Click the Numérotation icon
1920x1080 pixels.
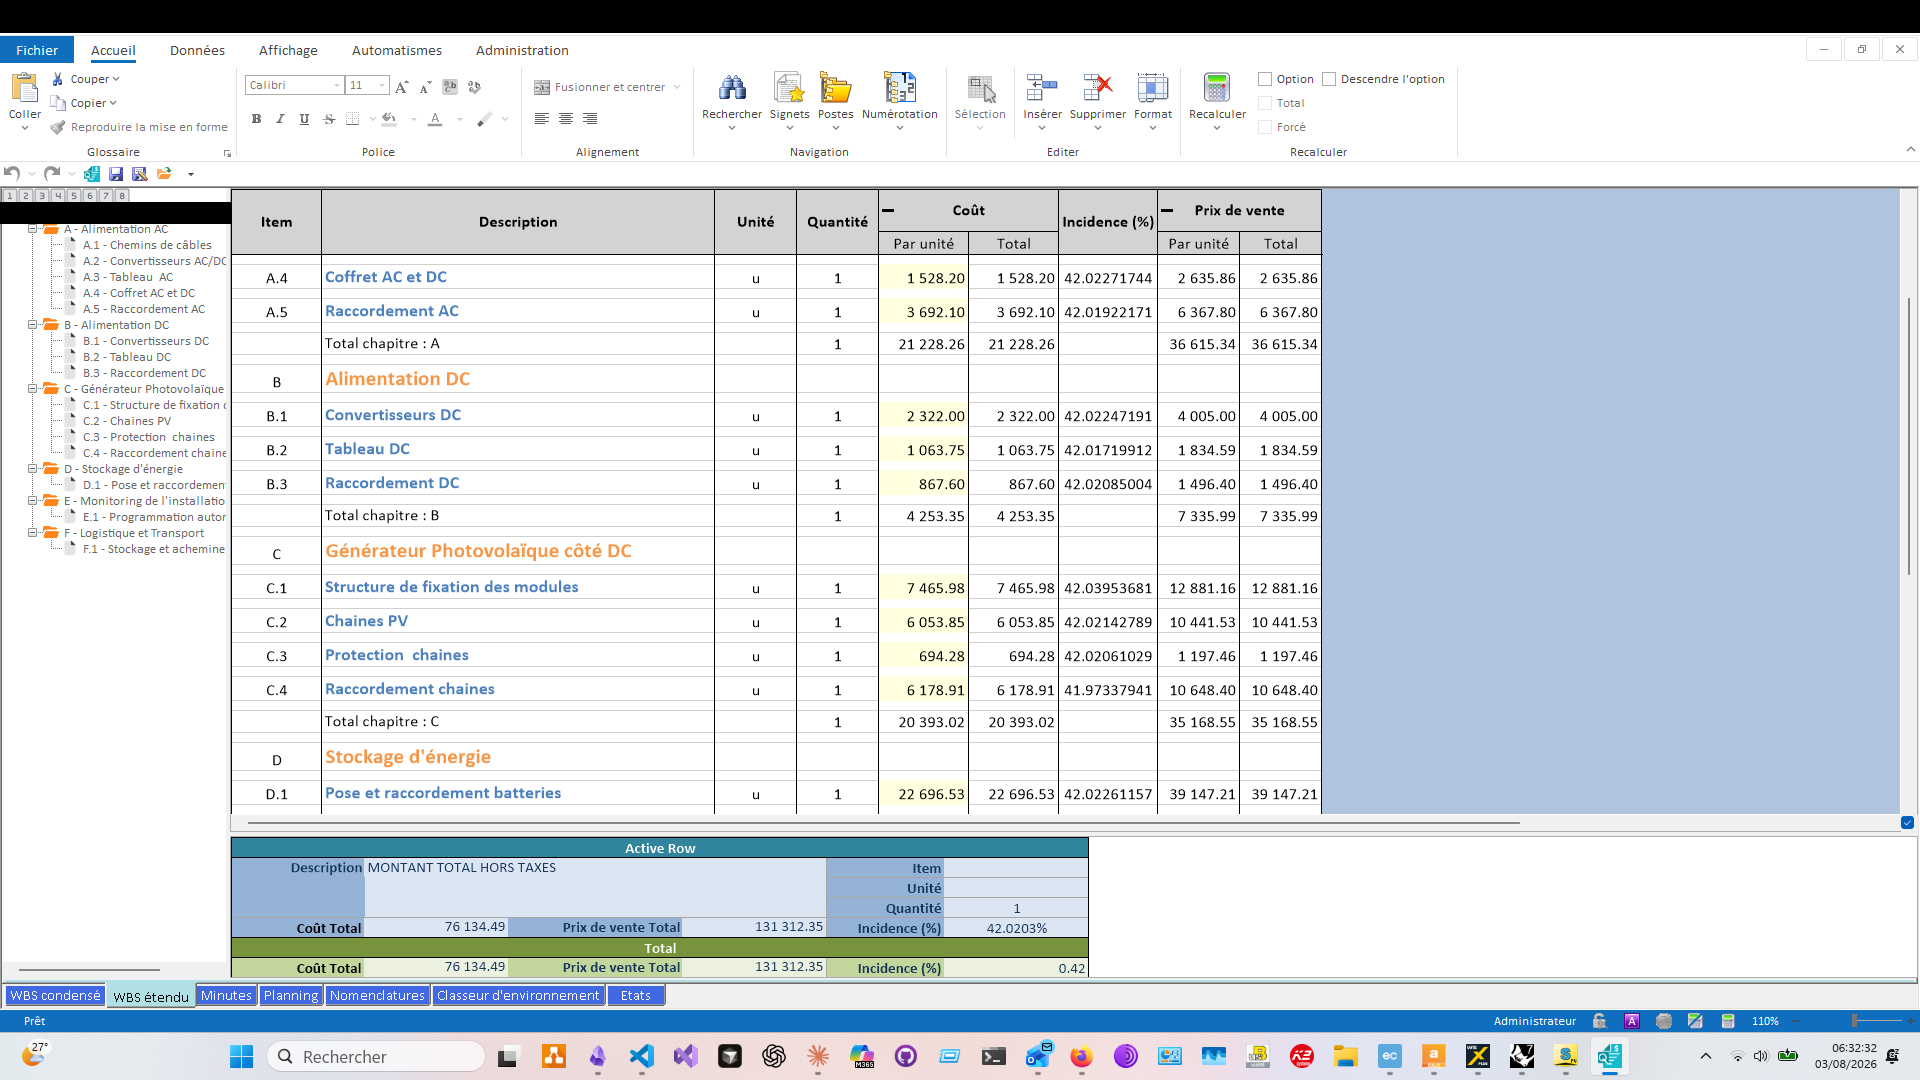tap(899, 89)
